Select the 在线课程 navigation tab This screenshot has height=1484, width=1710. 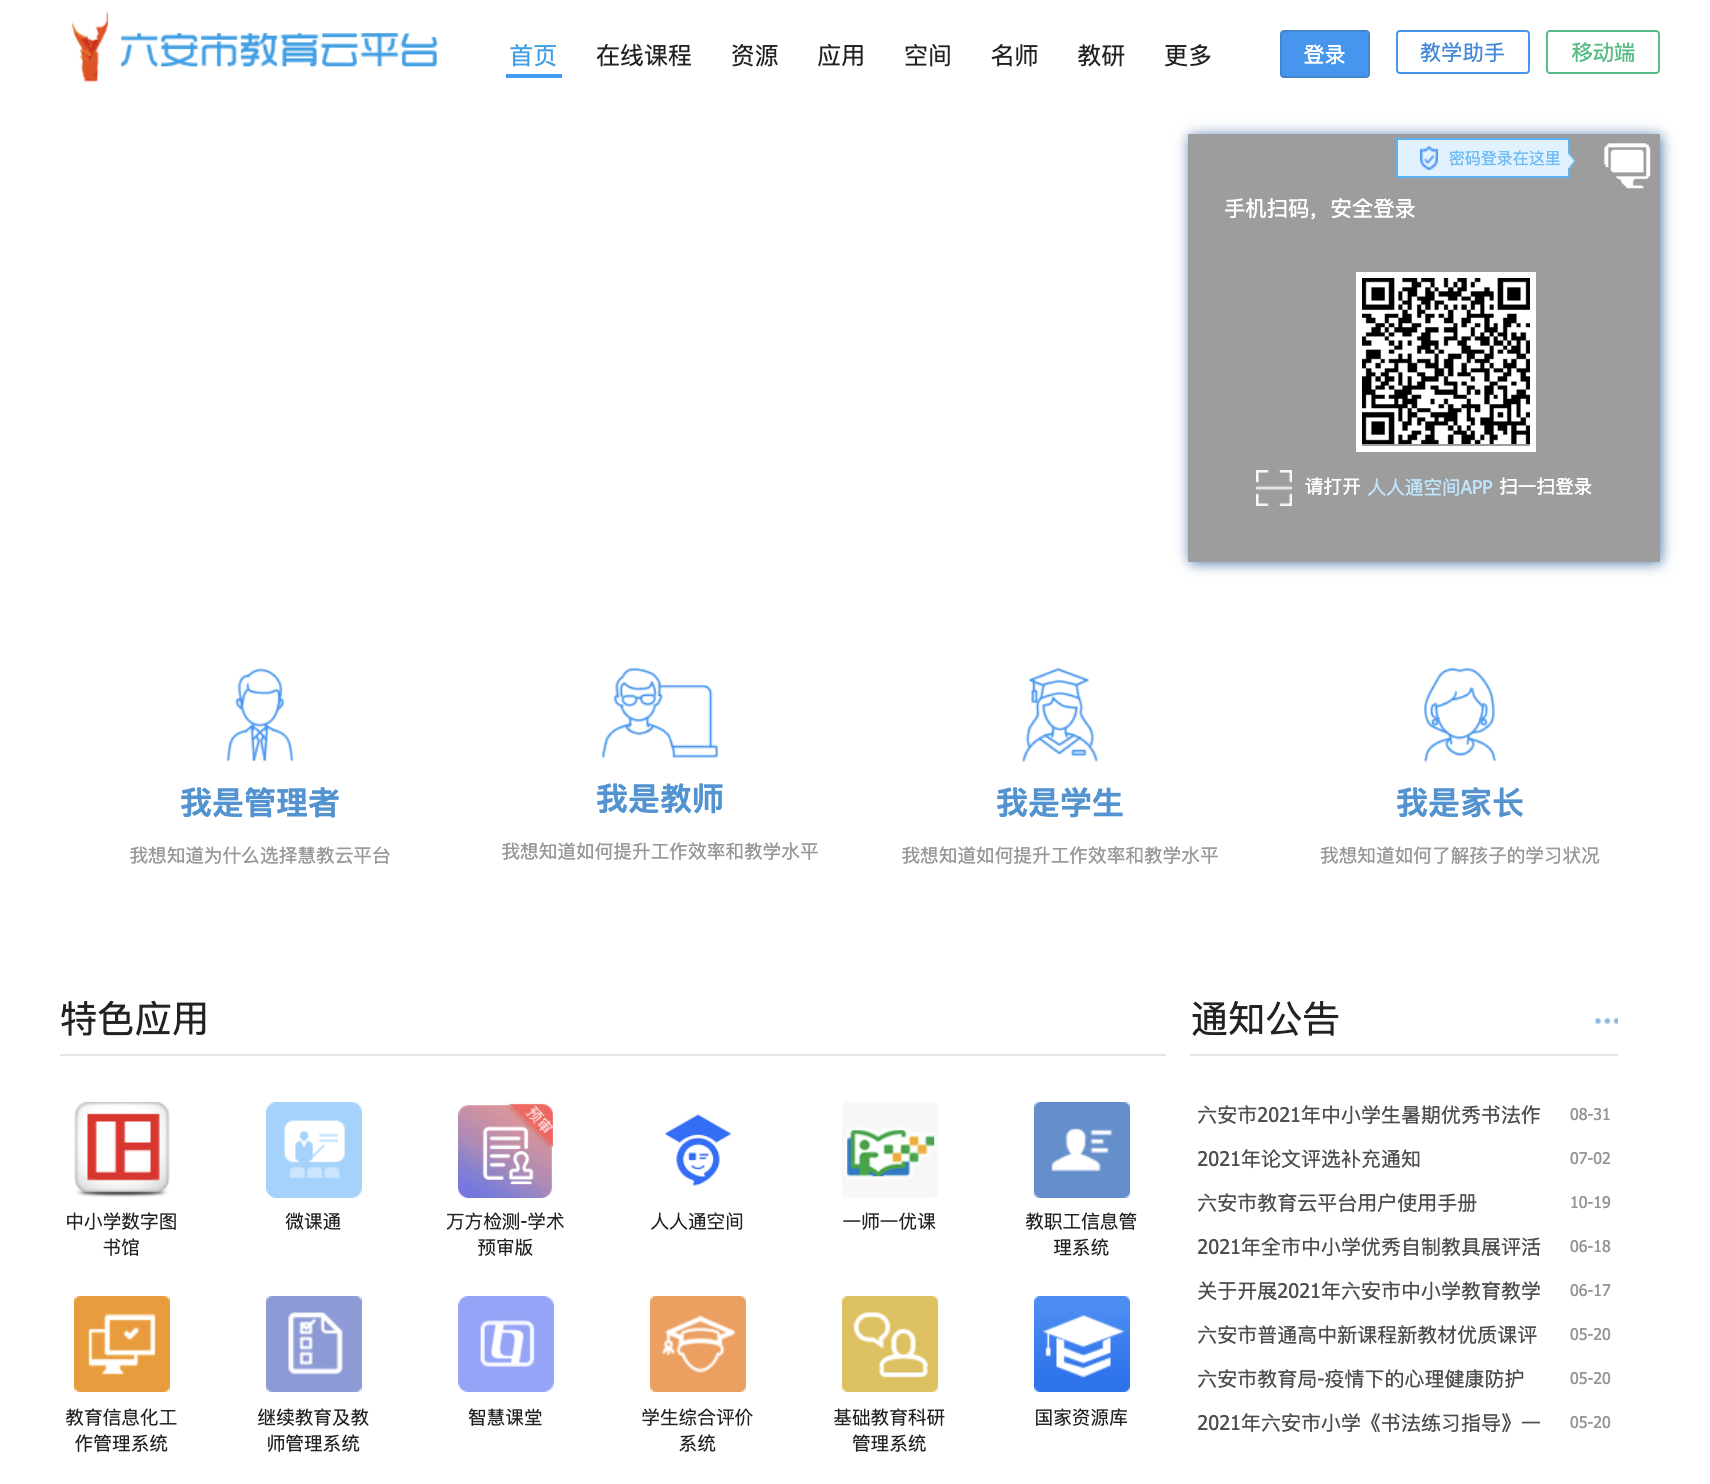point(643,55)
